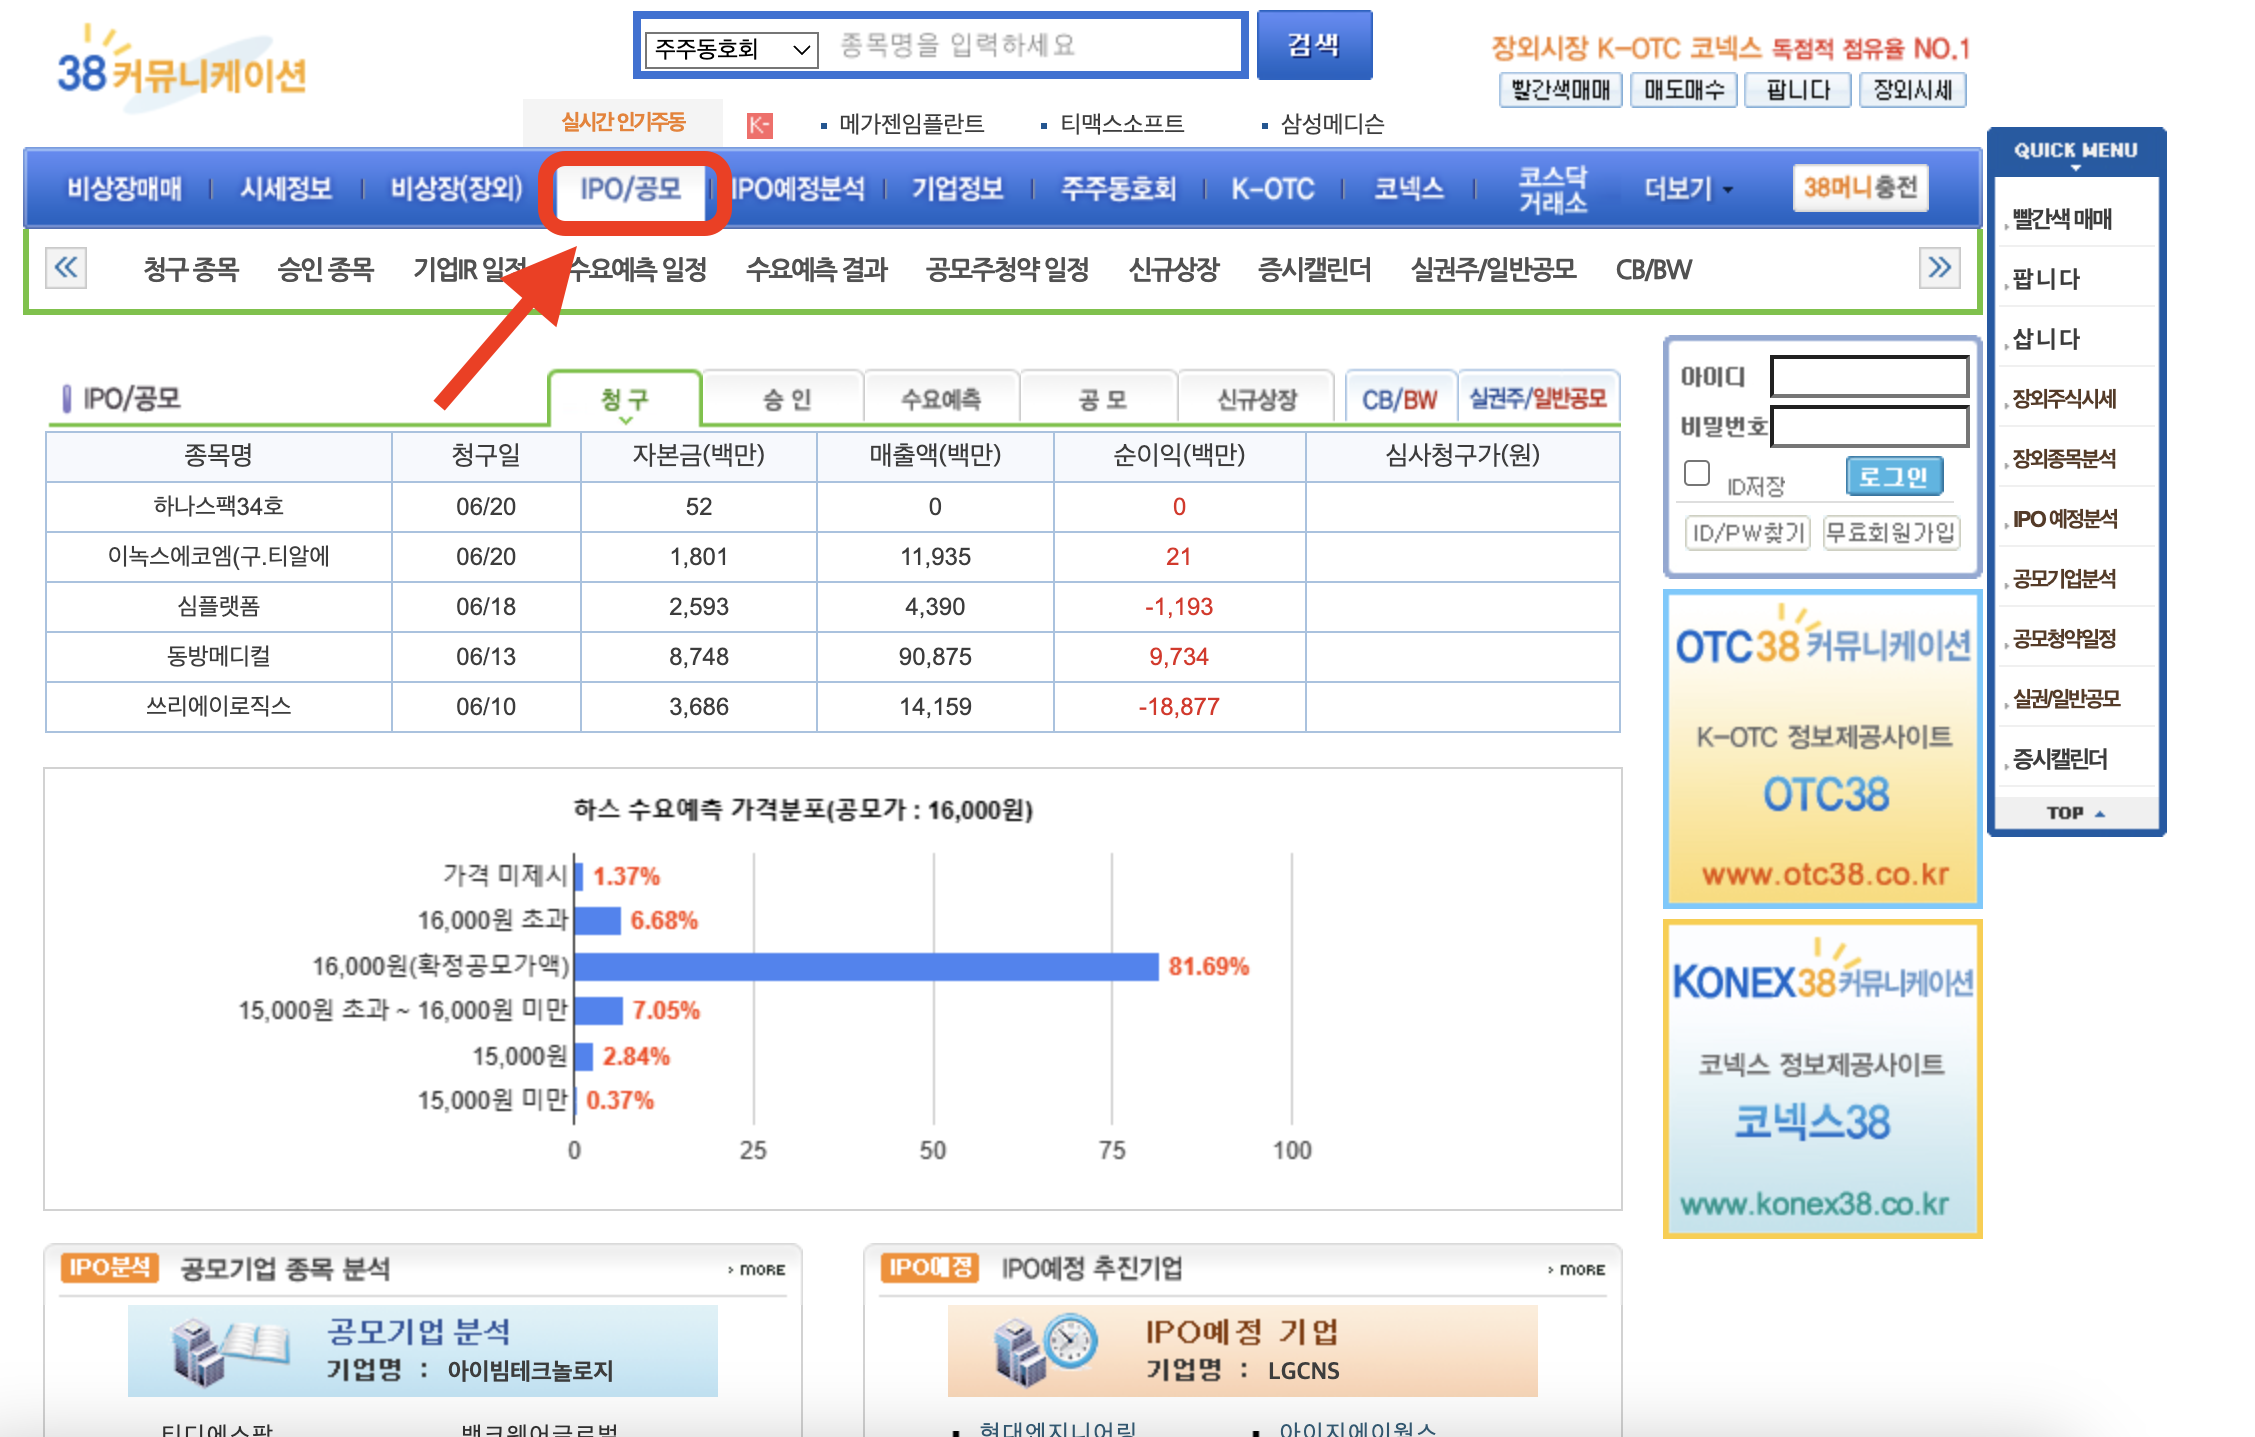Click the 38커뮤니케이션 site logo
The height and width of the screenshot is (1437, 2255).
[x=180, y=68]
